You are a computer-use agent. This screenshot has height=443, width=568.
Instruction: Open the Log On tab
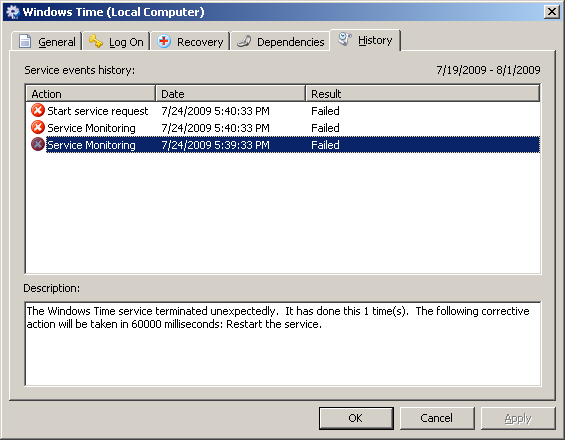pos(117,41)
